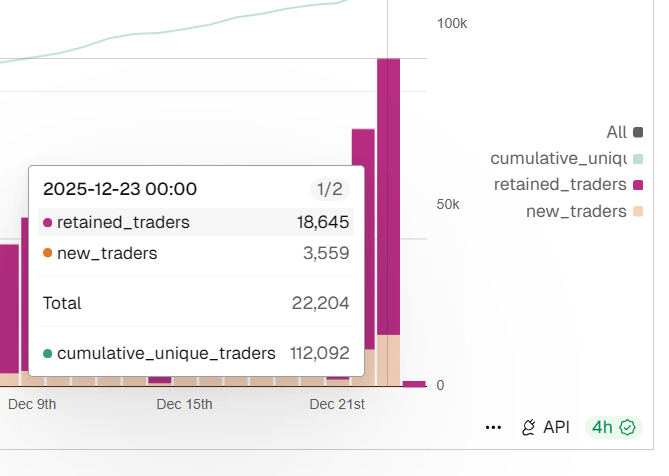Click the cumulative_uniq light green legend swatch

click(638, 159)
